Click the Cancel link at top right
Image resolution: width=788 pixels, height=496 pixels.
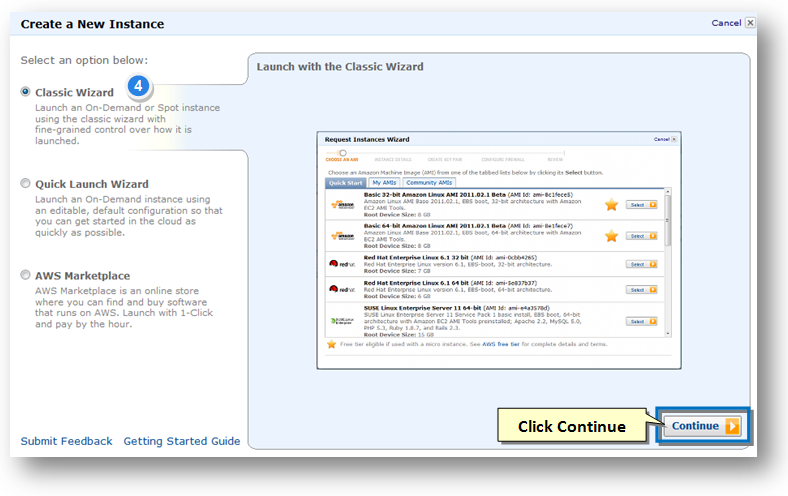click(726, 23)
